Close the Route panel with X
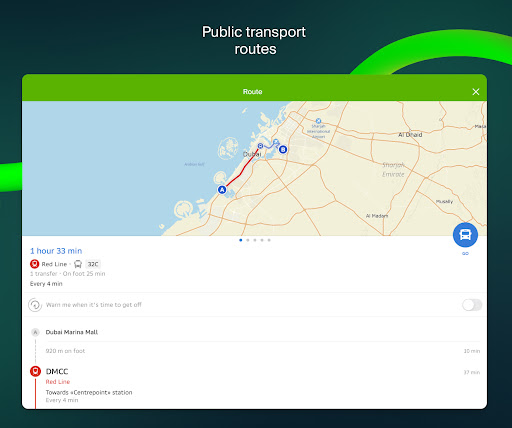The image size is (512, 428). (x=476, y=92)
